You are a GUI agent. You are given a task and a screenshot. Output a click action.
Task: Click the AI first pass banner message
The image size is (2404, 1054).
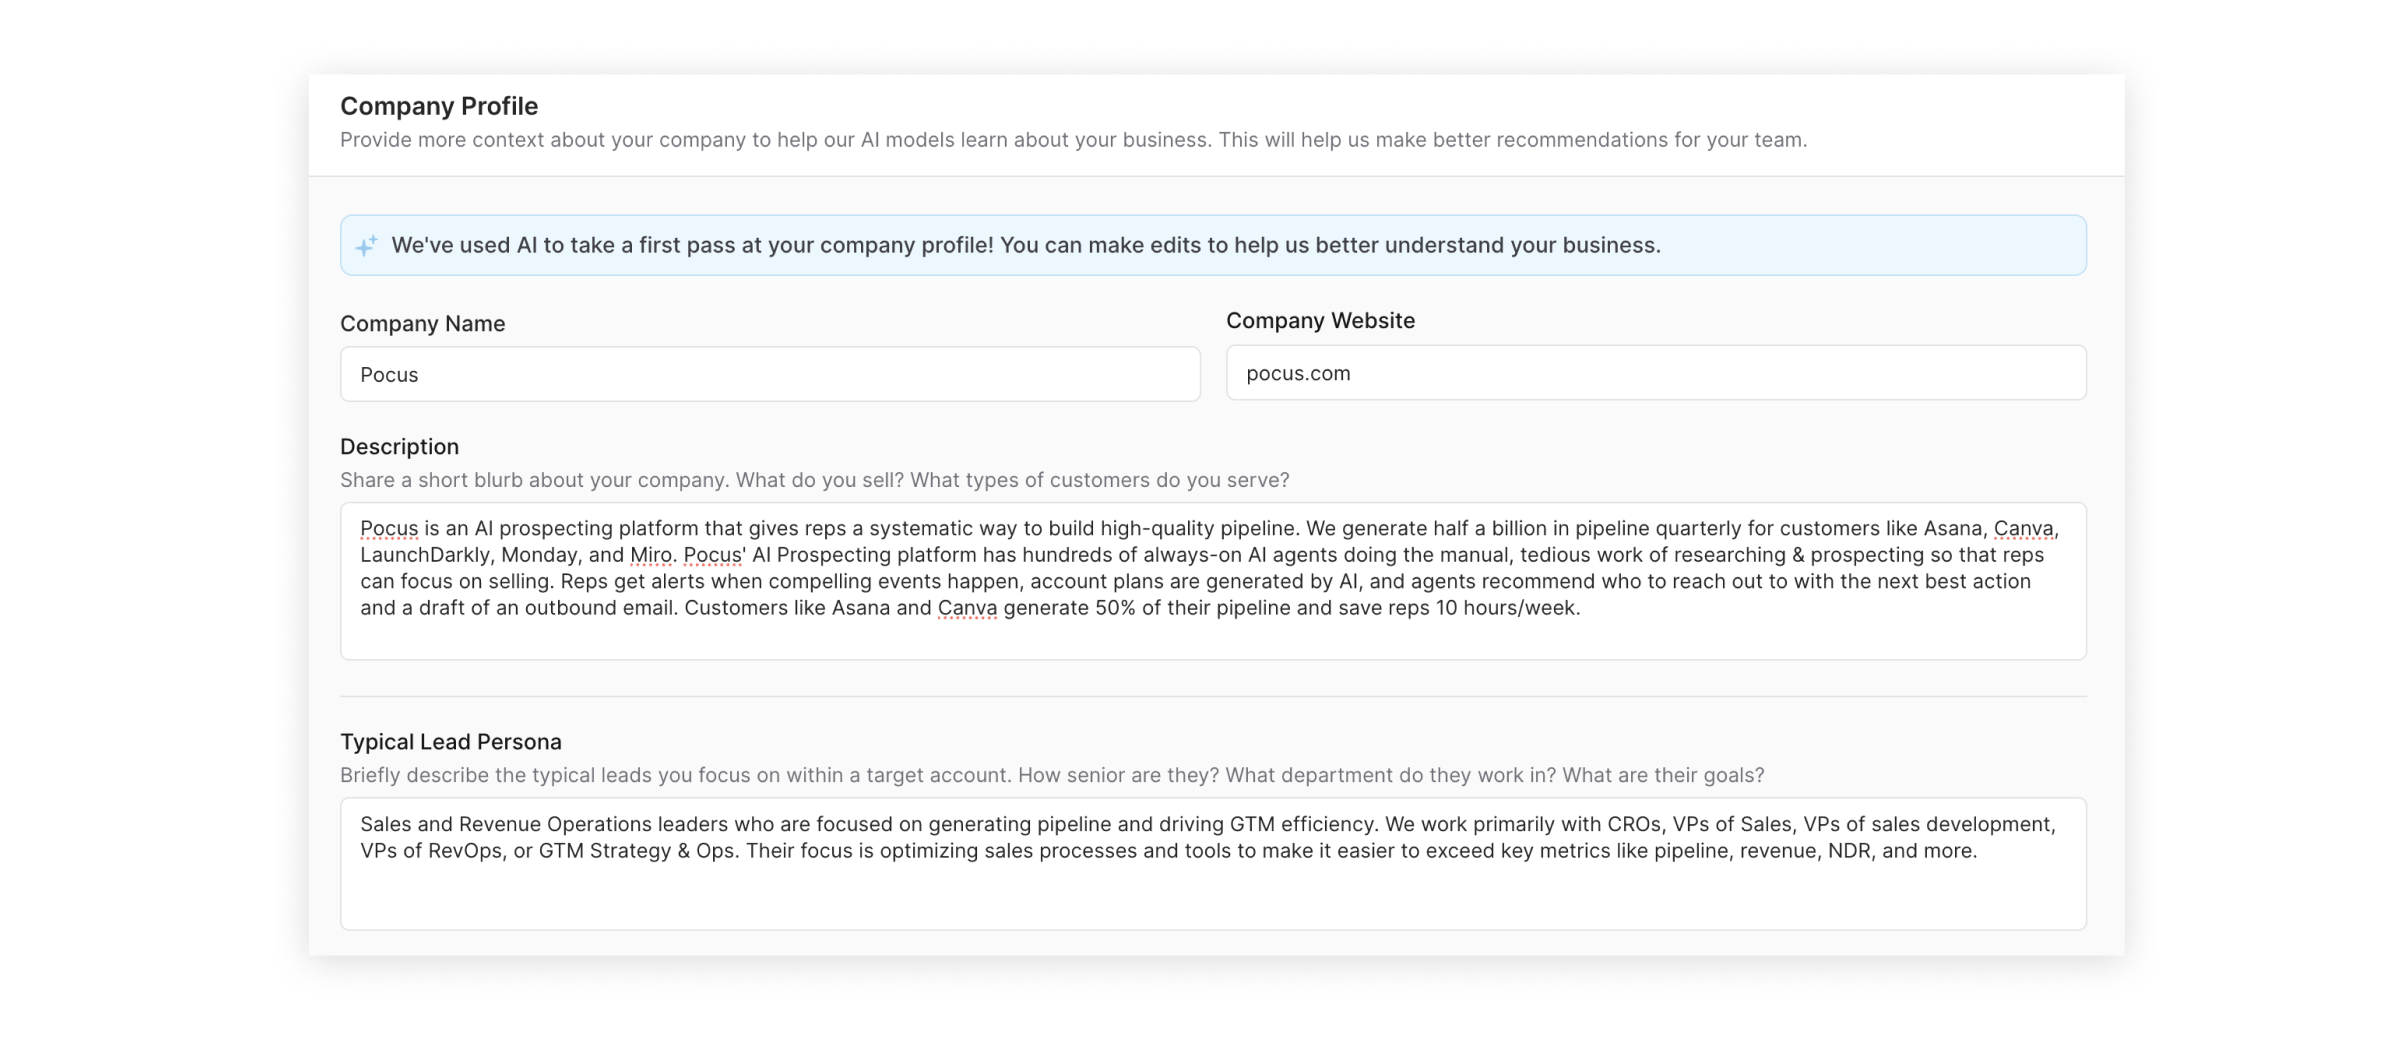(1026, 245)
